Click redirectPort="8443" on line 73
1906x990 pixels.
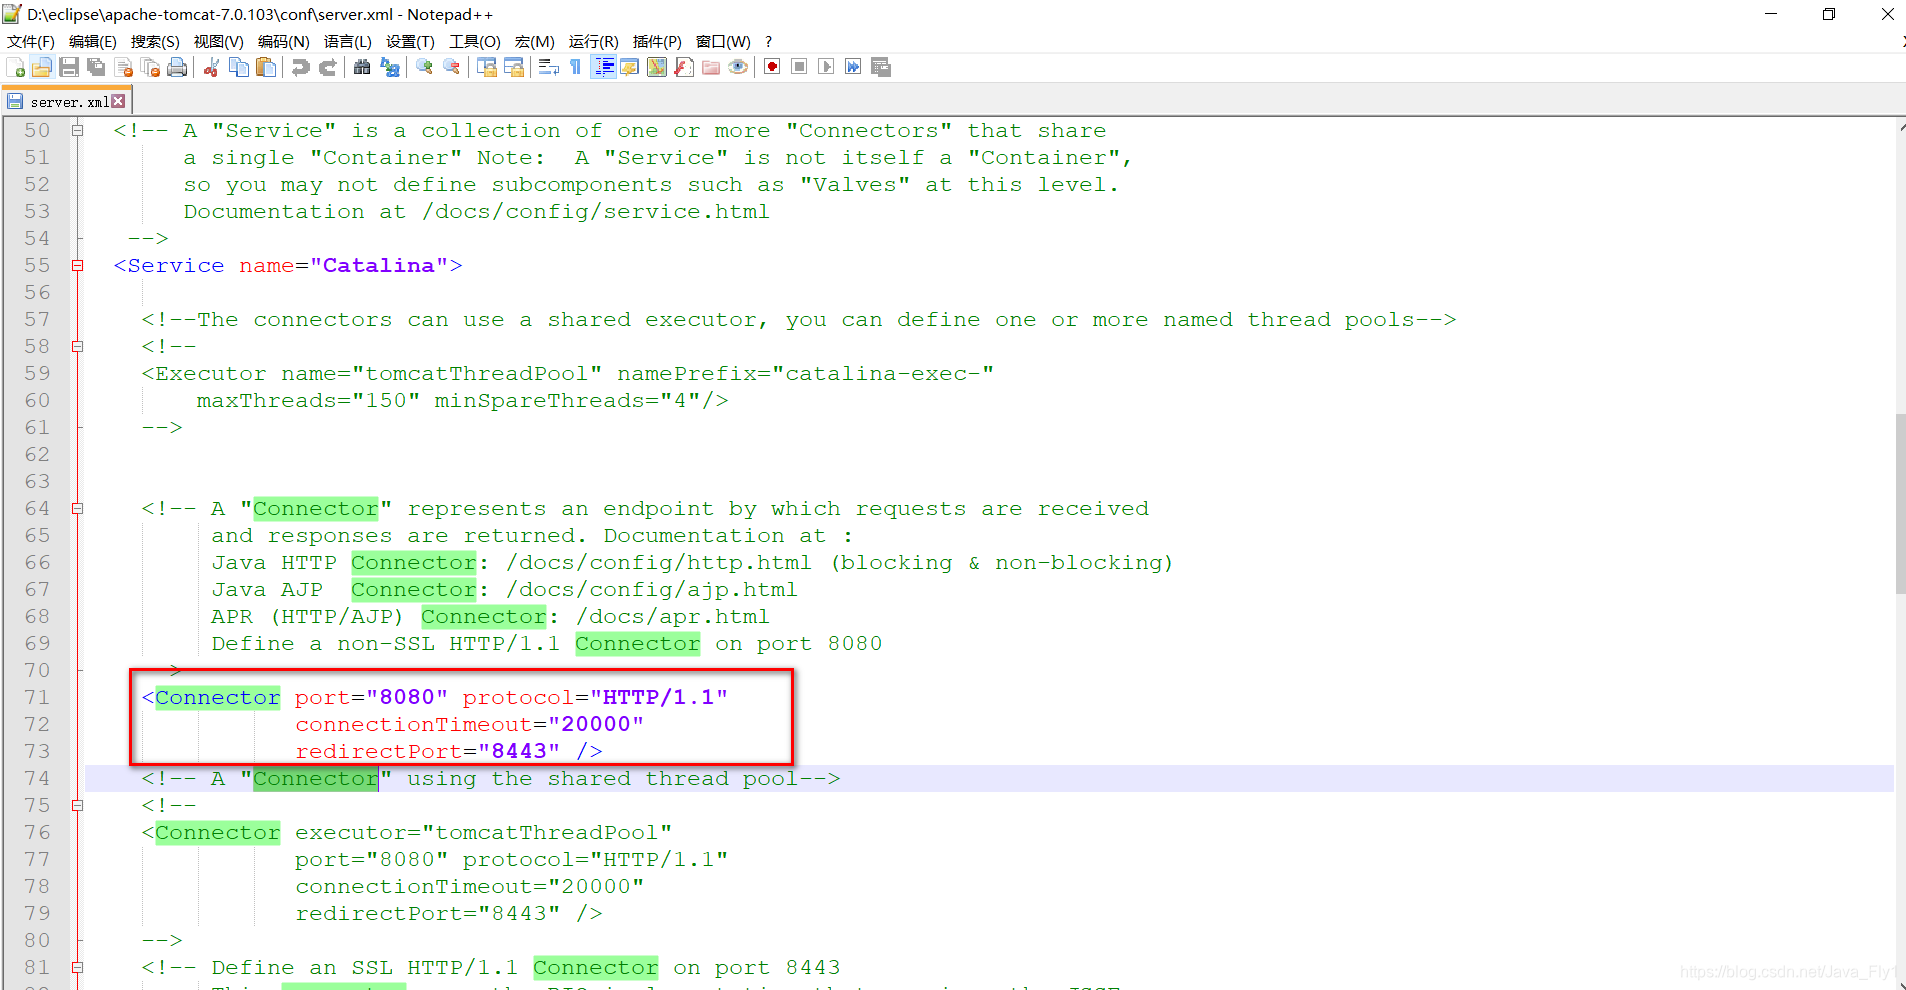coord(428,751)
